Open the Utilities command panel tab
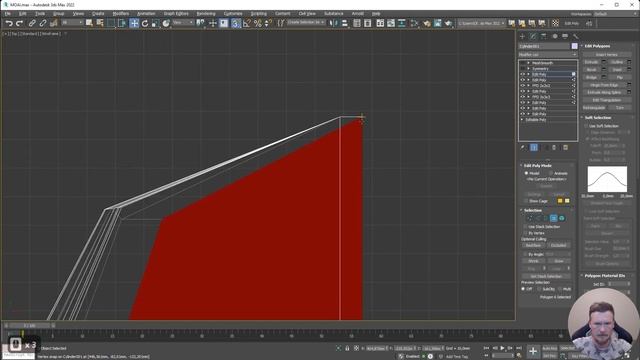The image size is (640, 360). pos(576,36)
